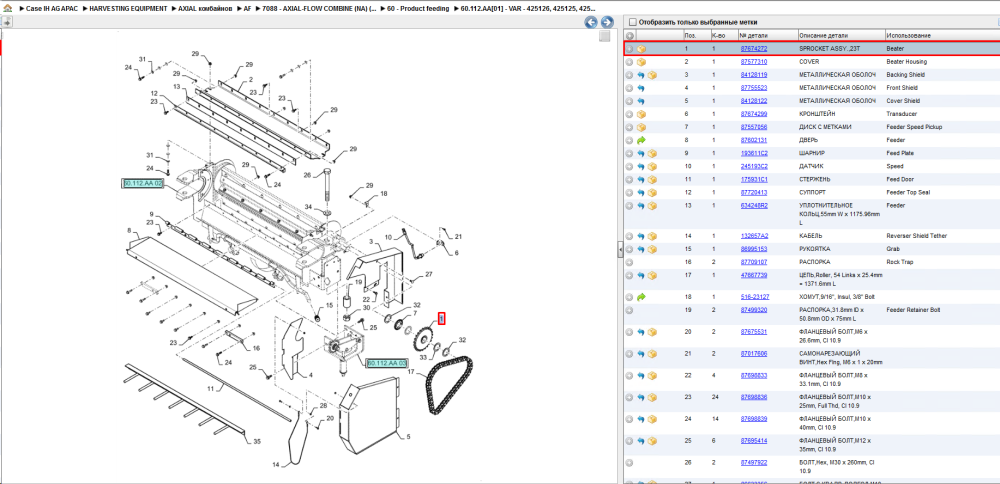Click package icon for 87674299 Transducer
1000x484 pixels.
click(642, 114)
